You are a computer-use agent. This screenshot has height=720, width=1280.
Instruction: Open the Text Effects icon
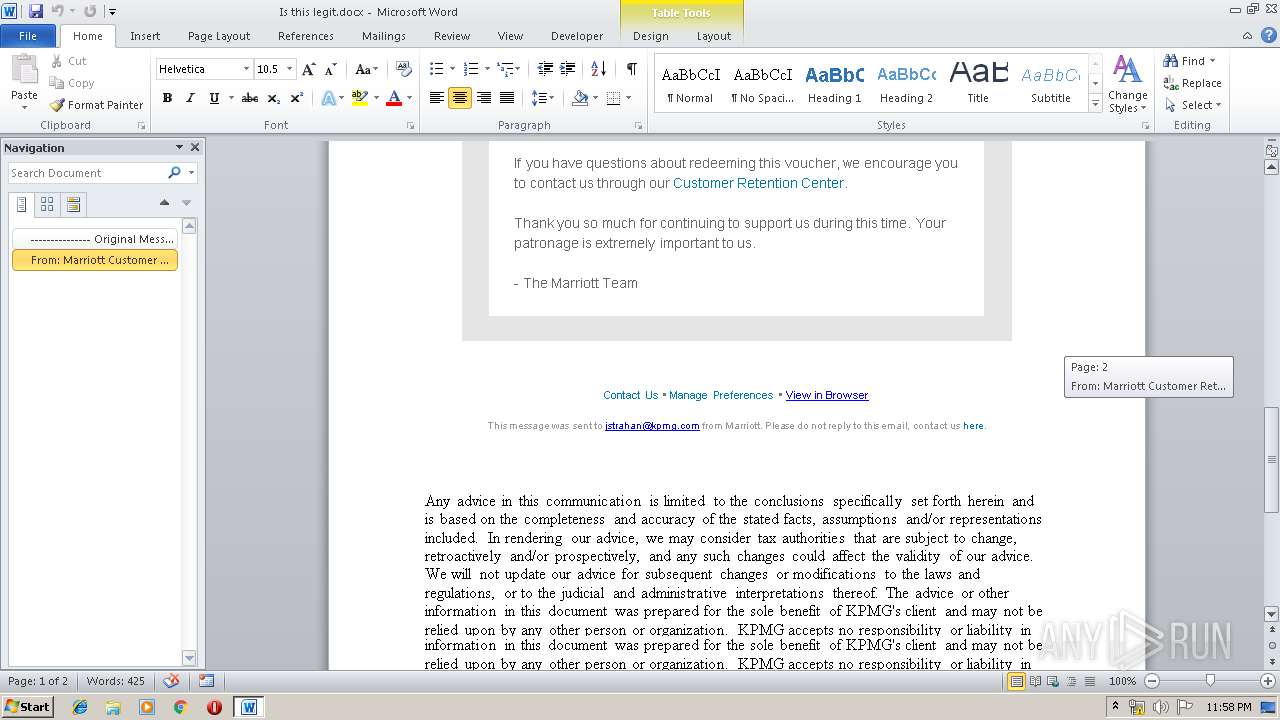tap(328, 98)
